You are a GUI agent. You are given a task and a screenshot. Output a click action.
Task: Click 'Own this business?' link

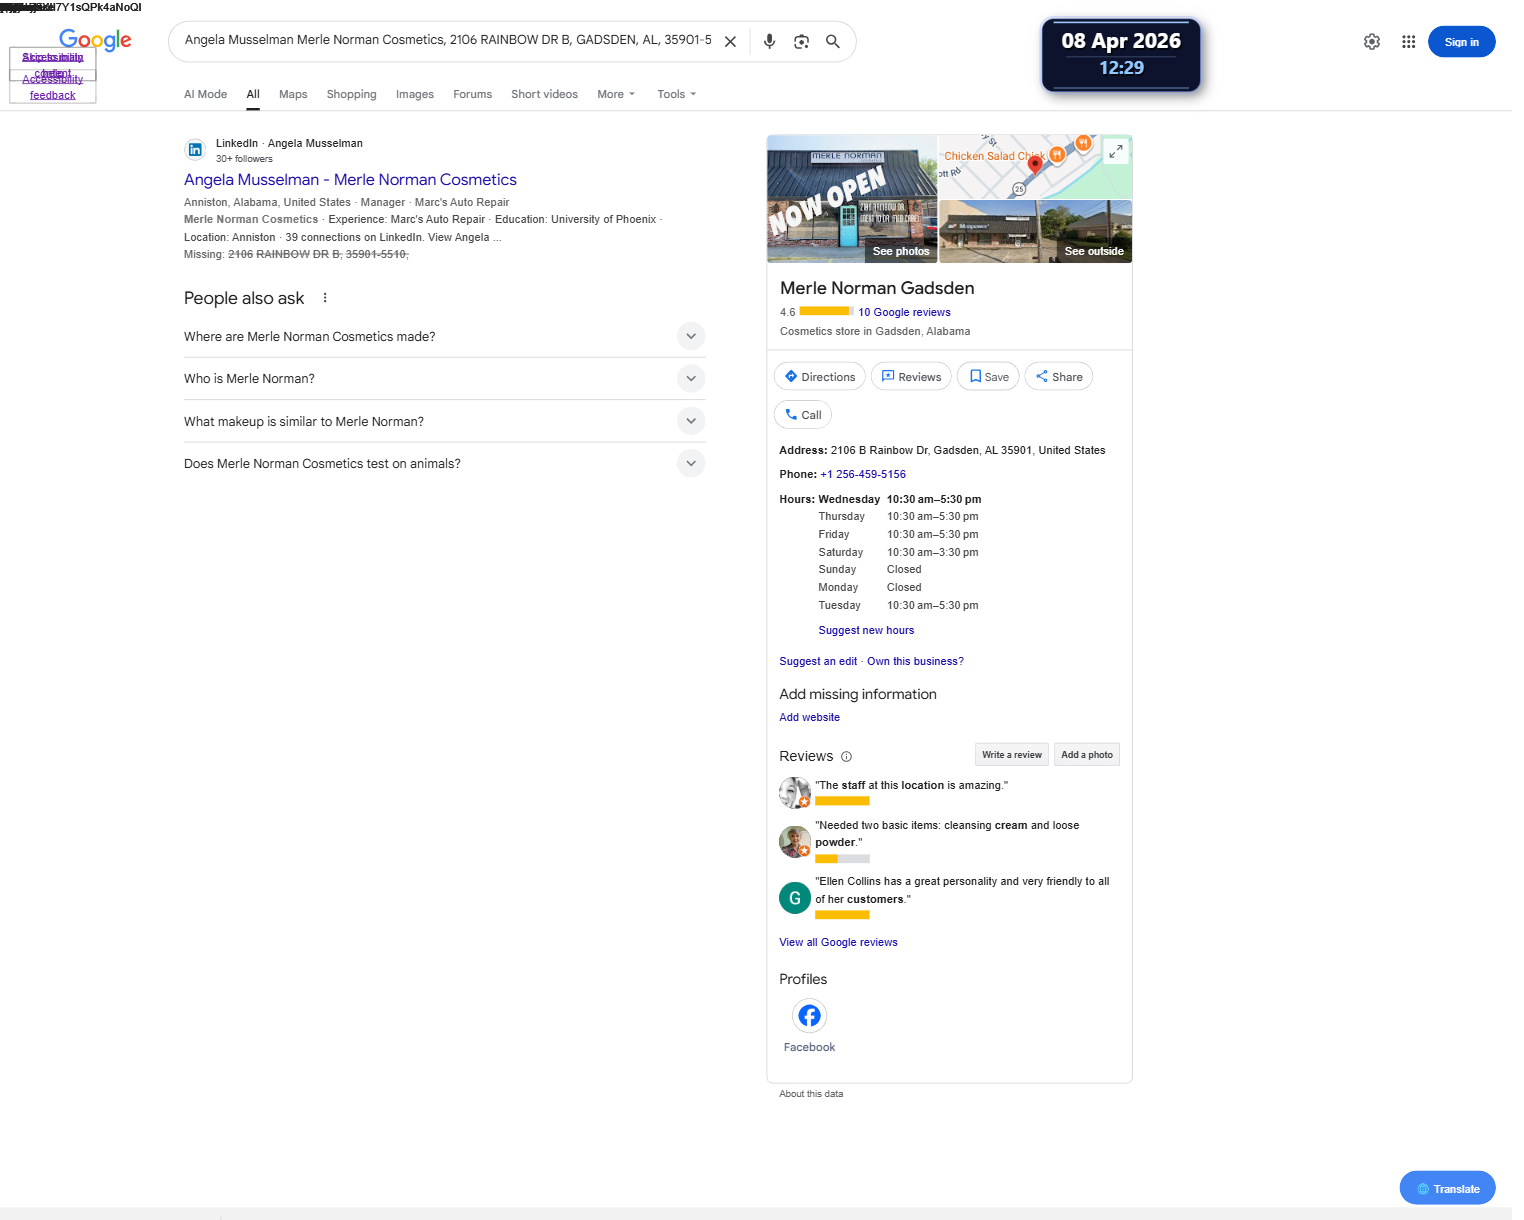click(x=915, y=662)
